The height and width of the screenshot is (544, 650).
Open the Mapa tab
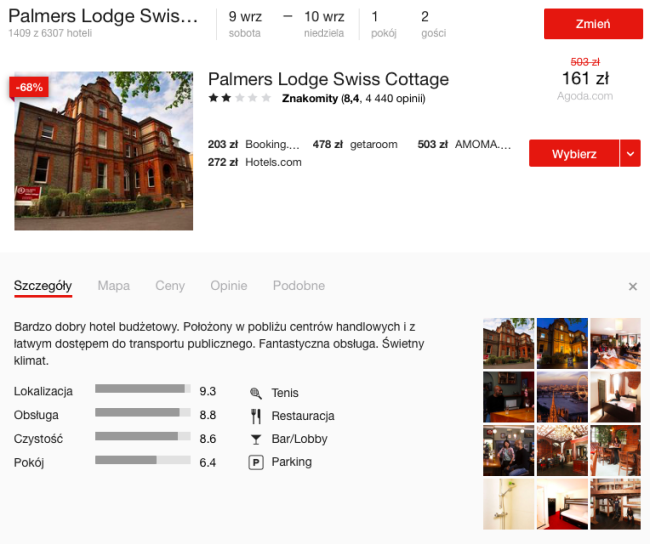click(114, 286)
